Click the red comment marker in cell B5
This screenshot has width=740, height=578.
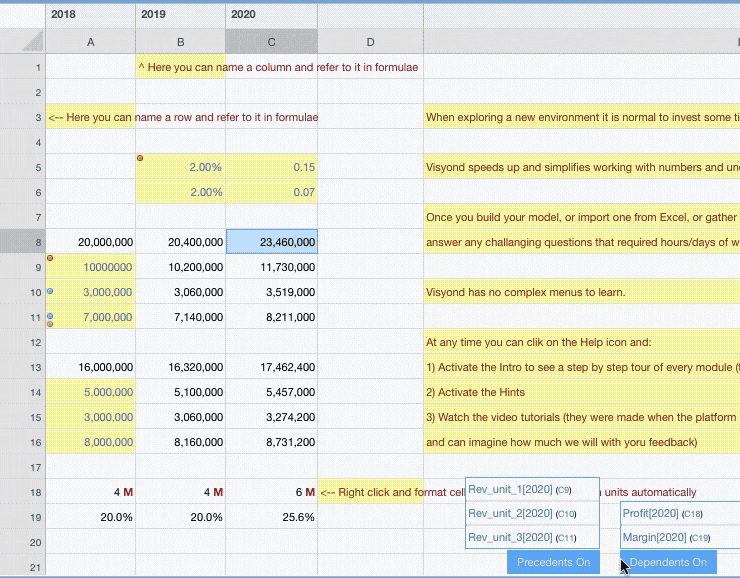pos(140,158)
